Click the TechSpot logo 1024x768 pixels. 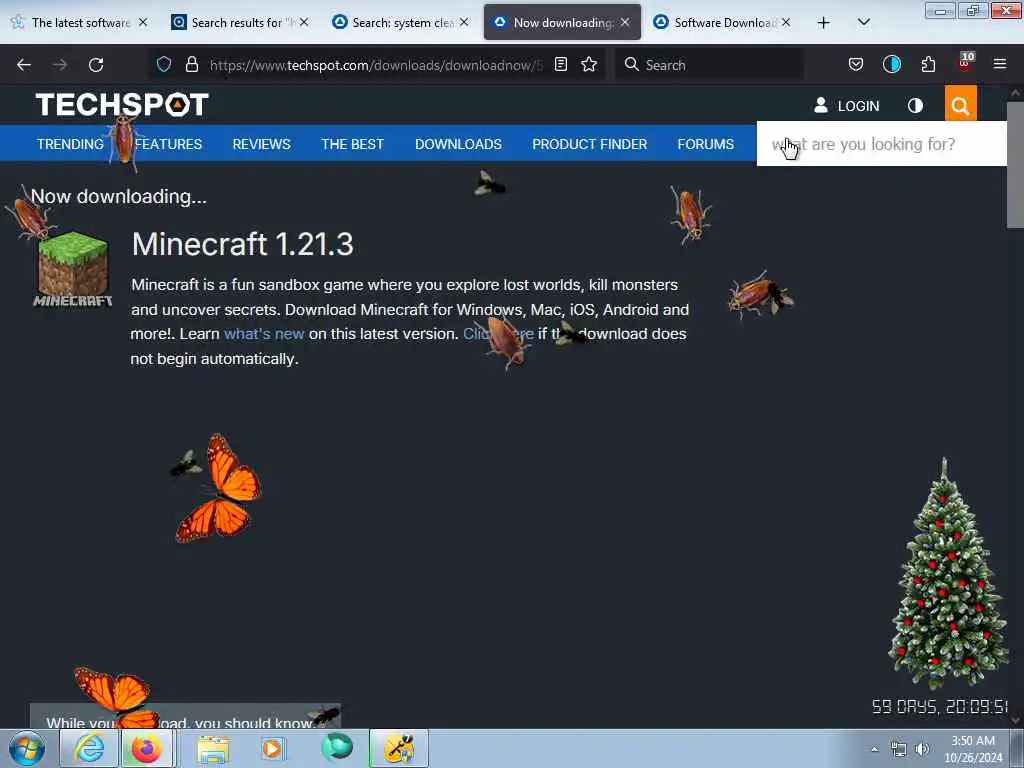pos(122,104)
